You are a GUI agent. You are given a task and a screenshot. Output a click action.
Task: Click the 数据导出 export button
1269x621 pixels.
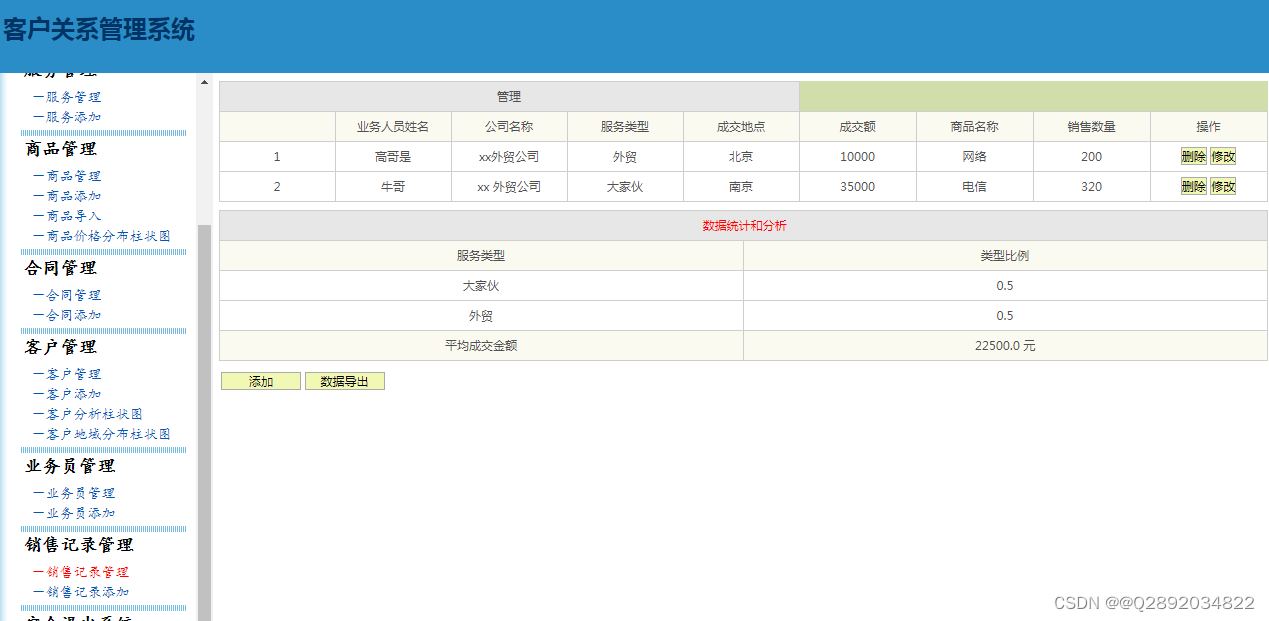pos(345,380)
